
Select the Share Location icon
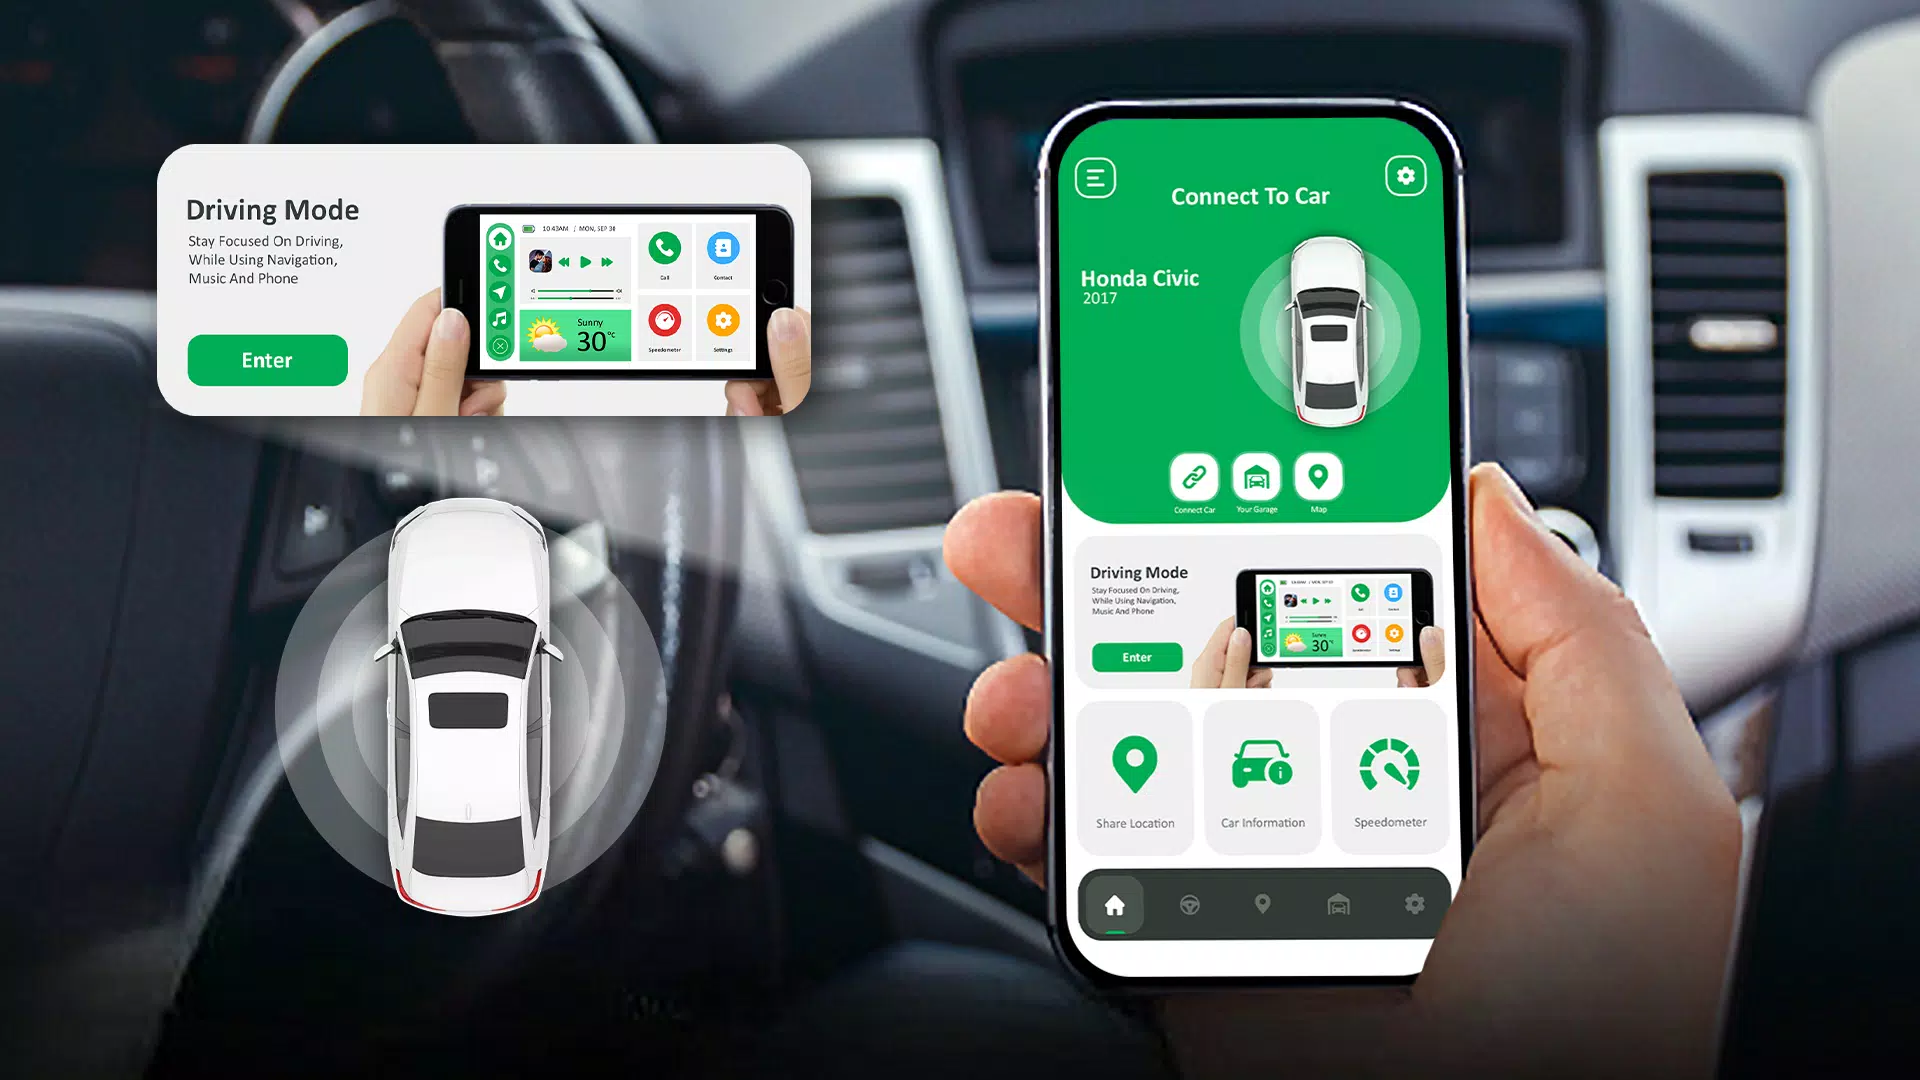click(1133, 770)
